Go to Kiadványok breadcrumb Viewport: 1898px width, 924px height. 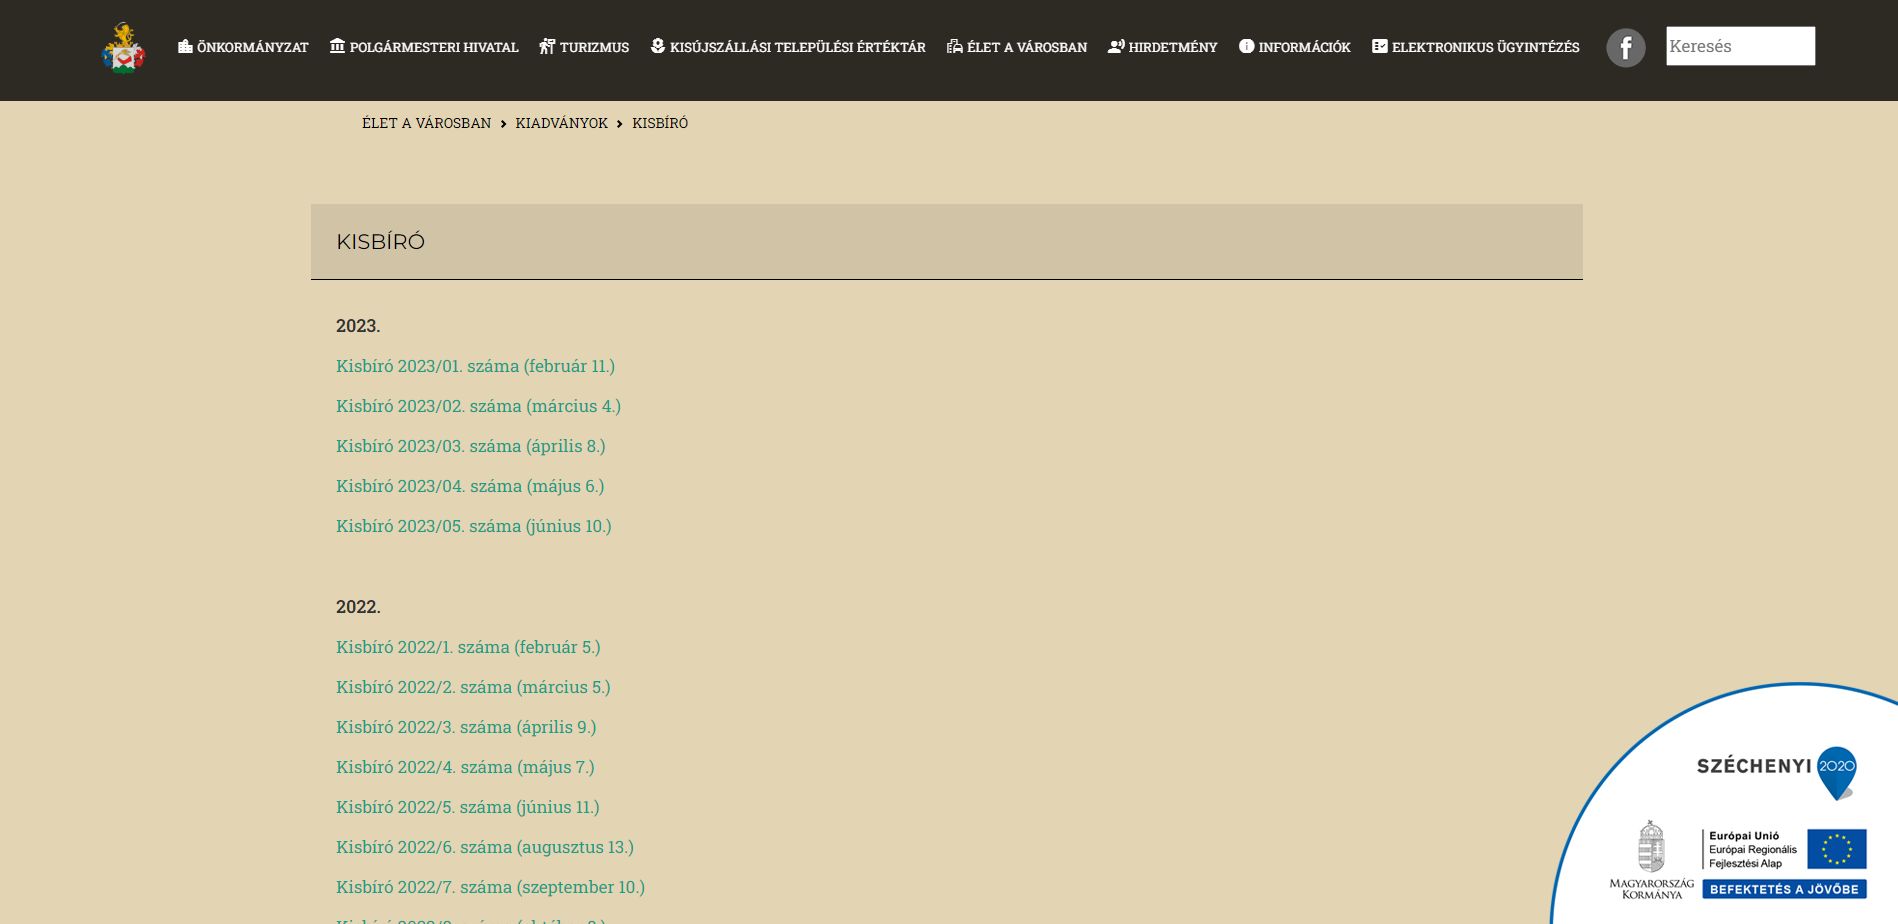point(562,123)
